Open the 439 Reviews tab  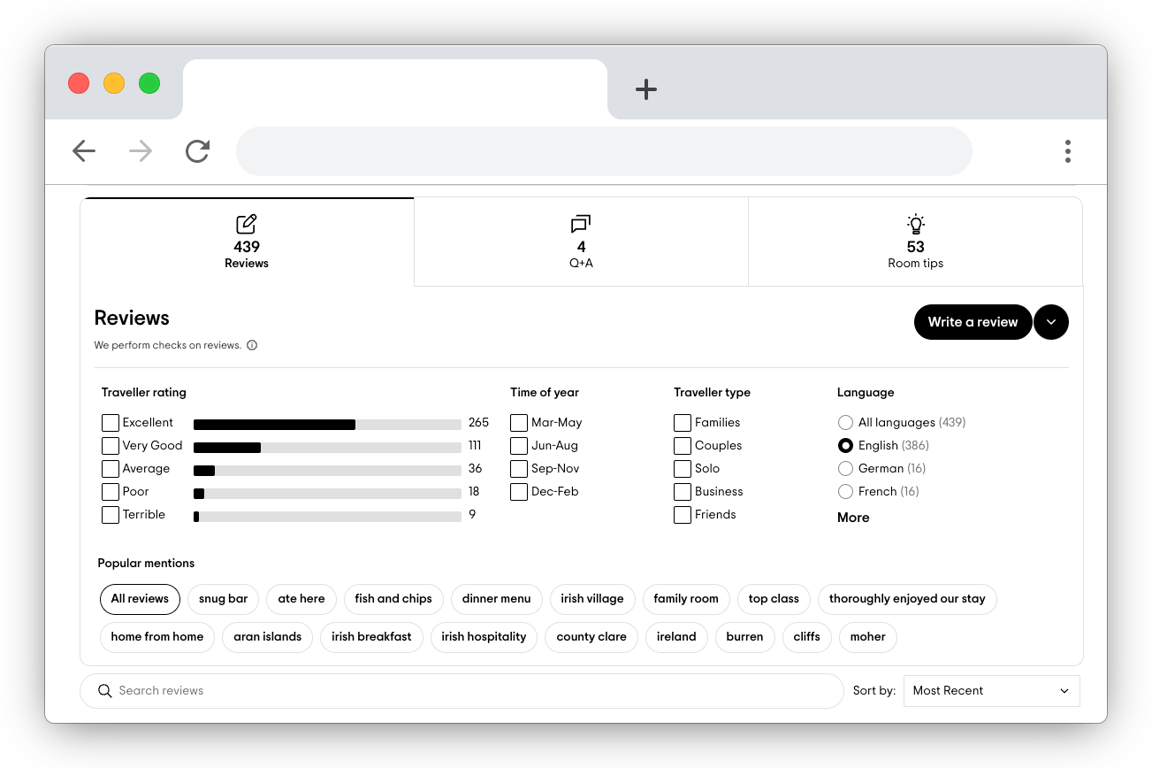(x=247, y=242)
